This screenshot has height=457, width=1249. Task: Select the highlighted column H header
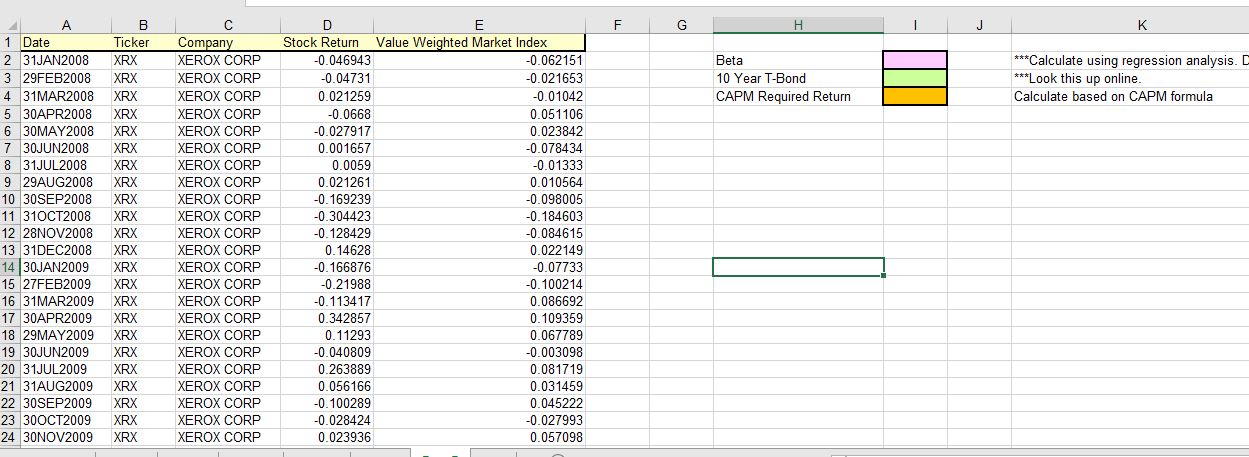[798, 24]
